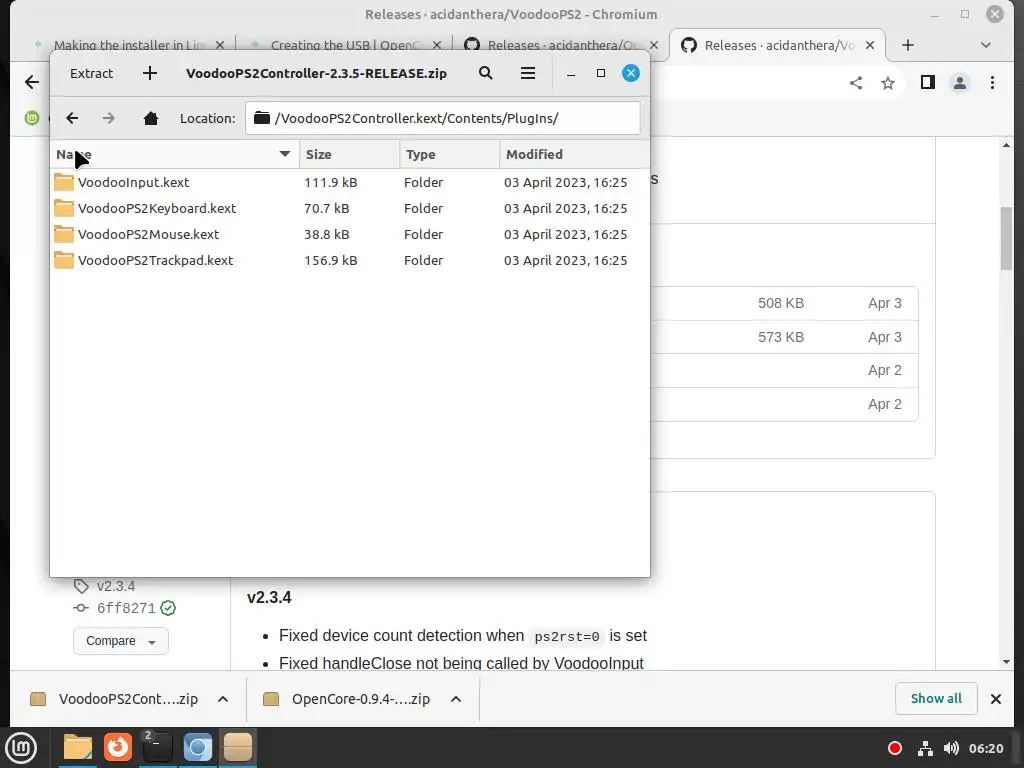
Task: Sort archive list by Modified column
Action: point(574,154)
